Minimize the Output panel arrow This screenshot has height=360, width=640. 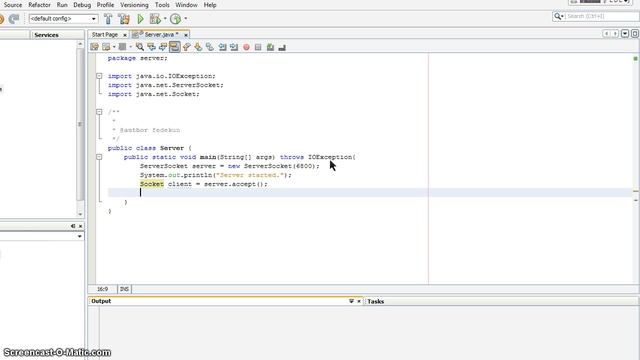(x=351, y=301)
